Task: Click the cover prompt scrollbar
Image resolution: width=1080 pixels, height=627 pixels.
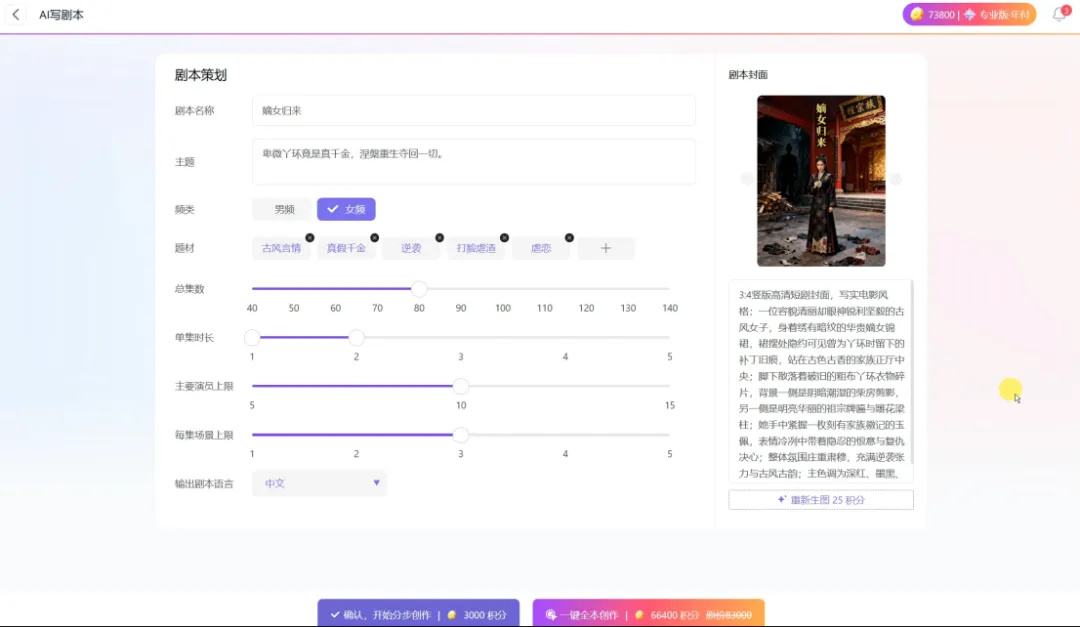Action: point(911,372)
